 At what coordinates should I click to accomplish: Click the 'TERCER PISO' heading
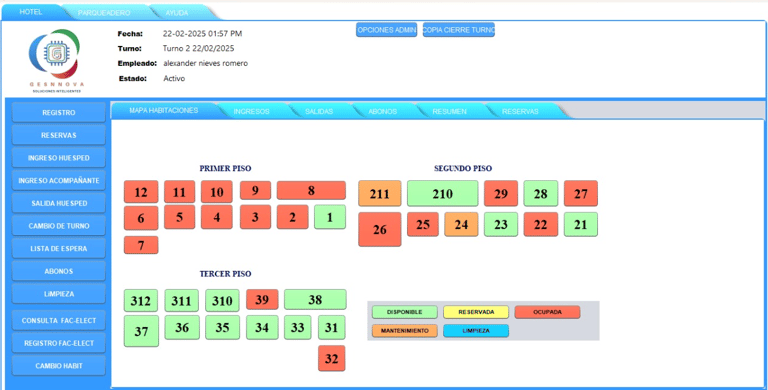pyautogui.click(x=225, y=274)
